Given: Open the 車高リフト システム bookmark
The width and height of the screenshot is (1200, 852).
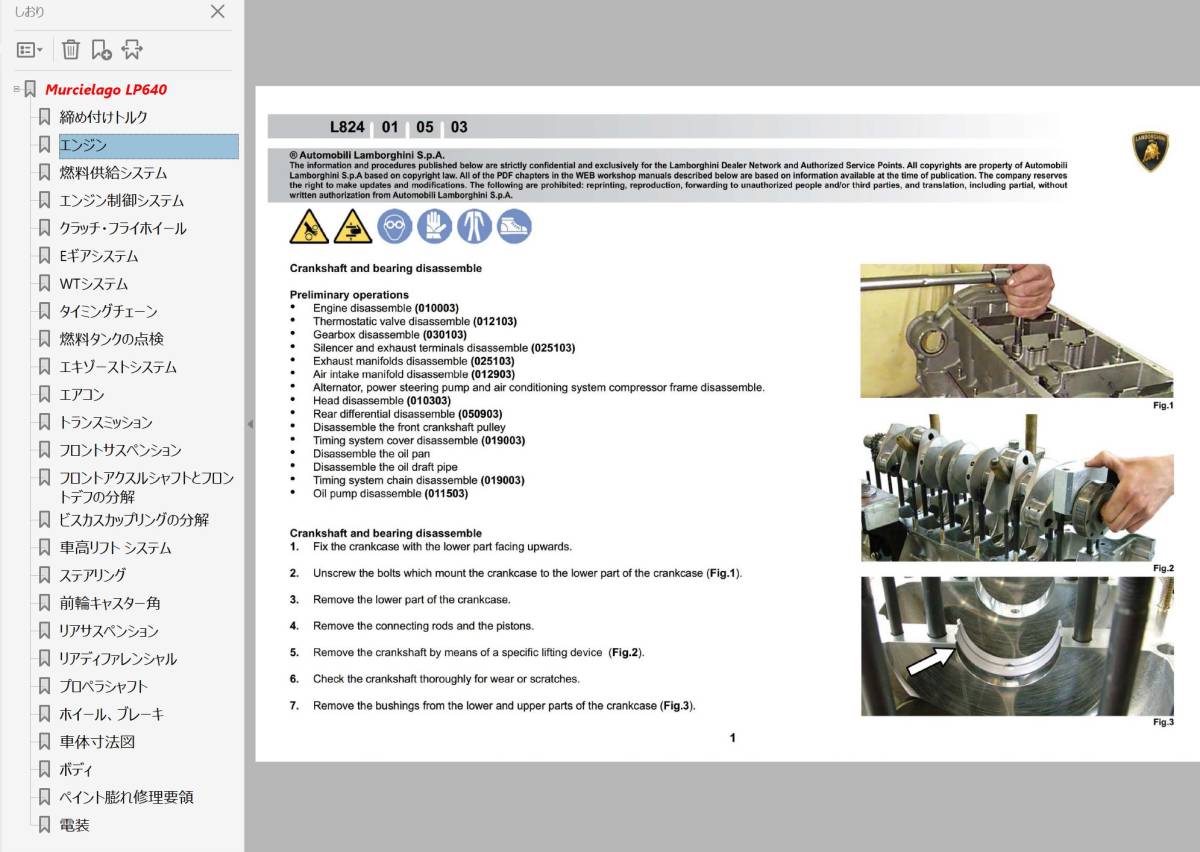Looking at the screenshot, I should tap(115, 548).
